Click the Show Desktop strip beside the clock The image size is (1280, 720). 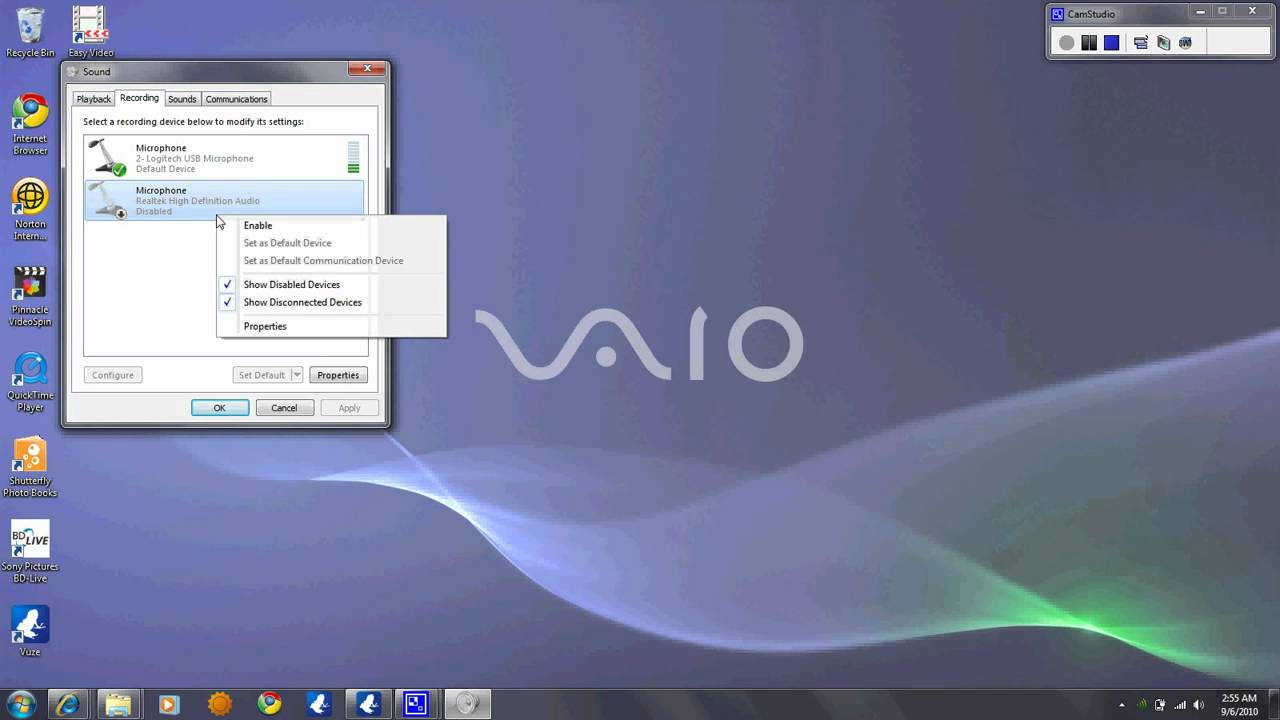1273,704
